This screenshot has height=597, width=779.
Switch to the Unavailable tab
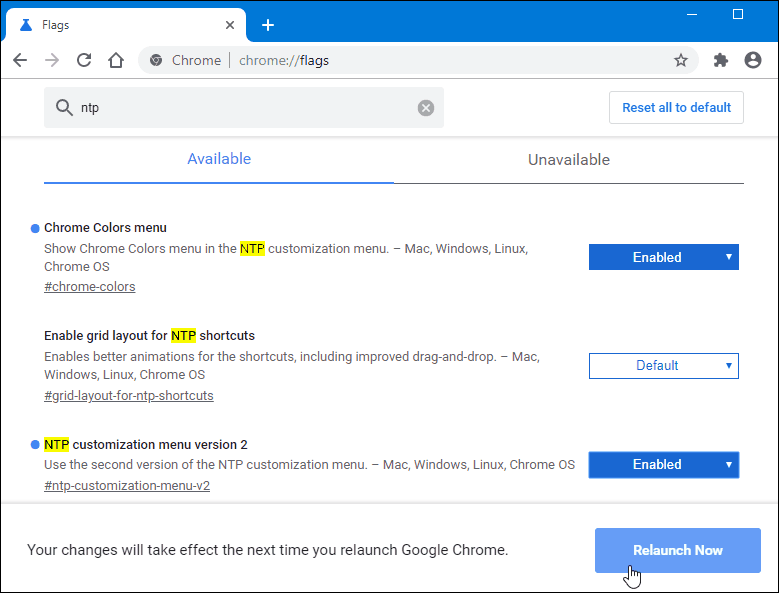click(x=569, y=159)
